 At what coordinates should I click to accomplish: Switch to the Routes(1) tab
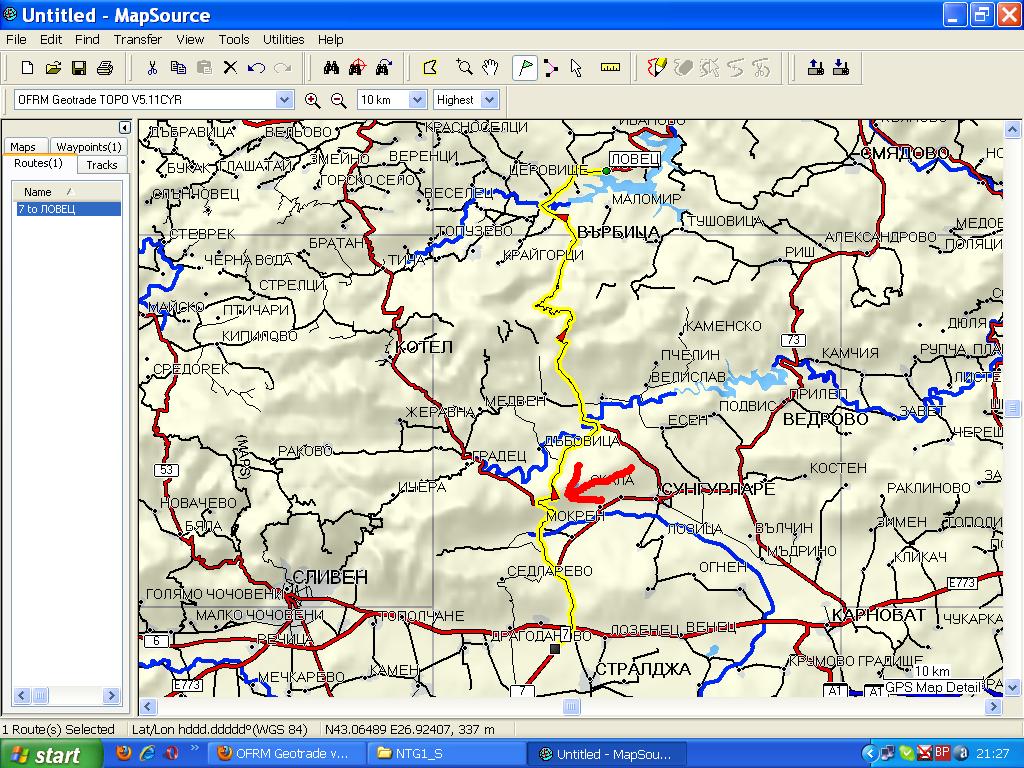[39, 163]
